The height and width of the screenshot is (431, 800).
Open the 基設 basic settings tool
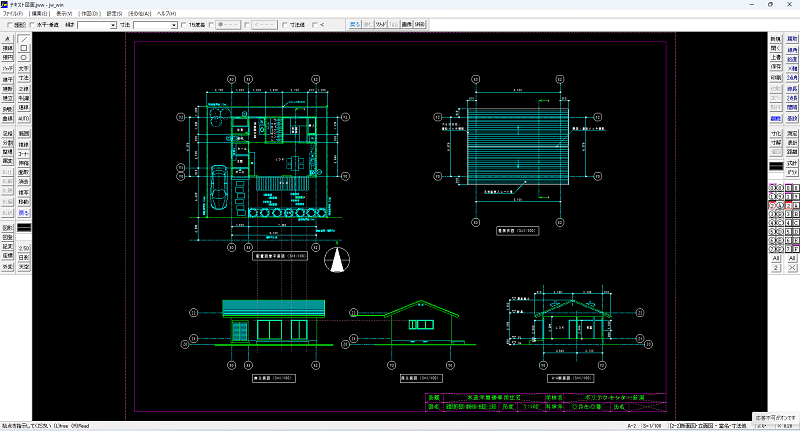coord(792,118)
